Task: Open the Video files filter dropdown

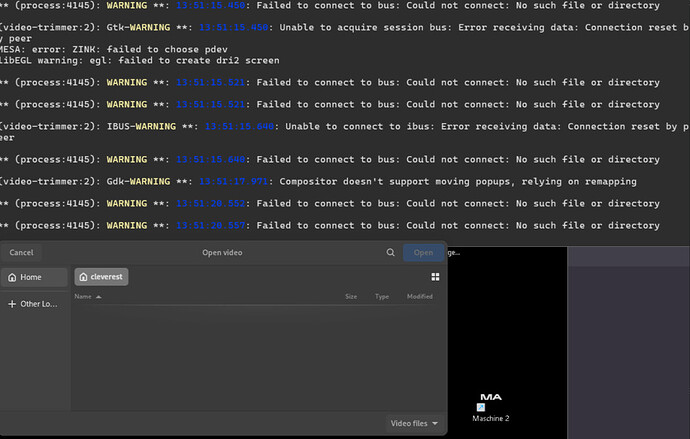Action: (x=414, y=423)
